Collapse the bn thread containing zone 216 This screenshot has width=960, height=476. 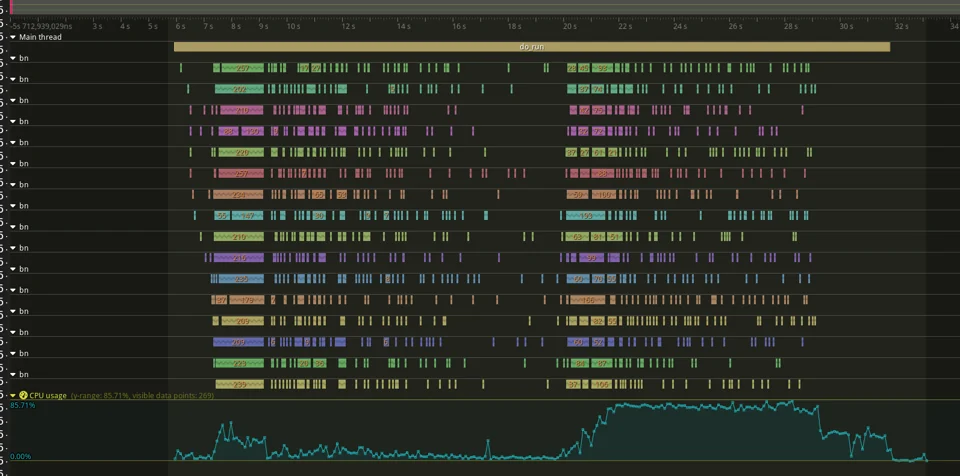coord(13,247)
